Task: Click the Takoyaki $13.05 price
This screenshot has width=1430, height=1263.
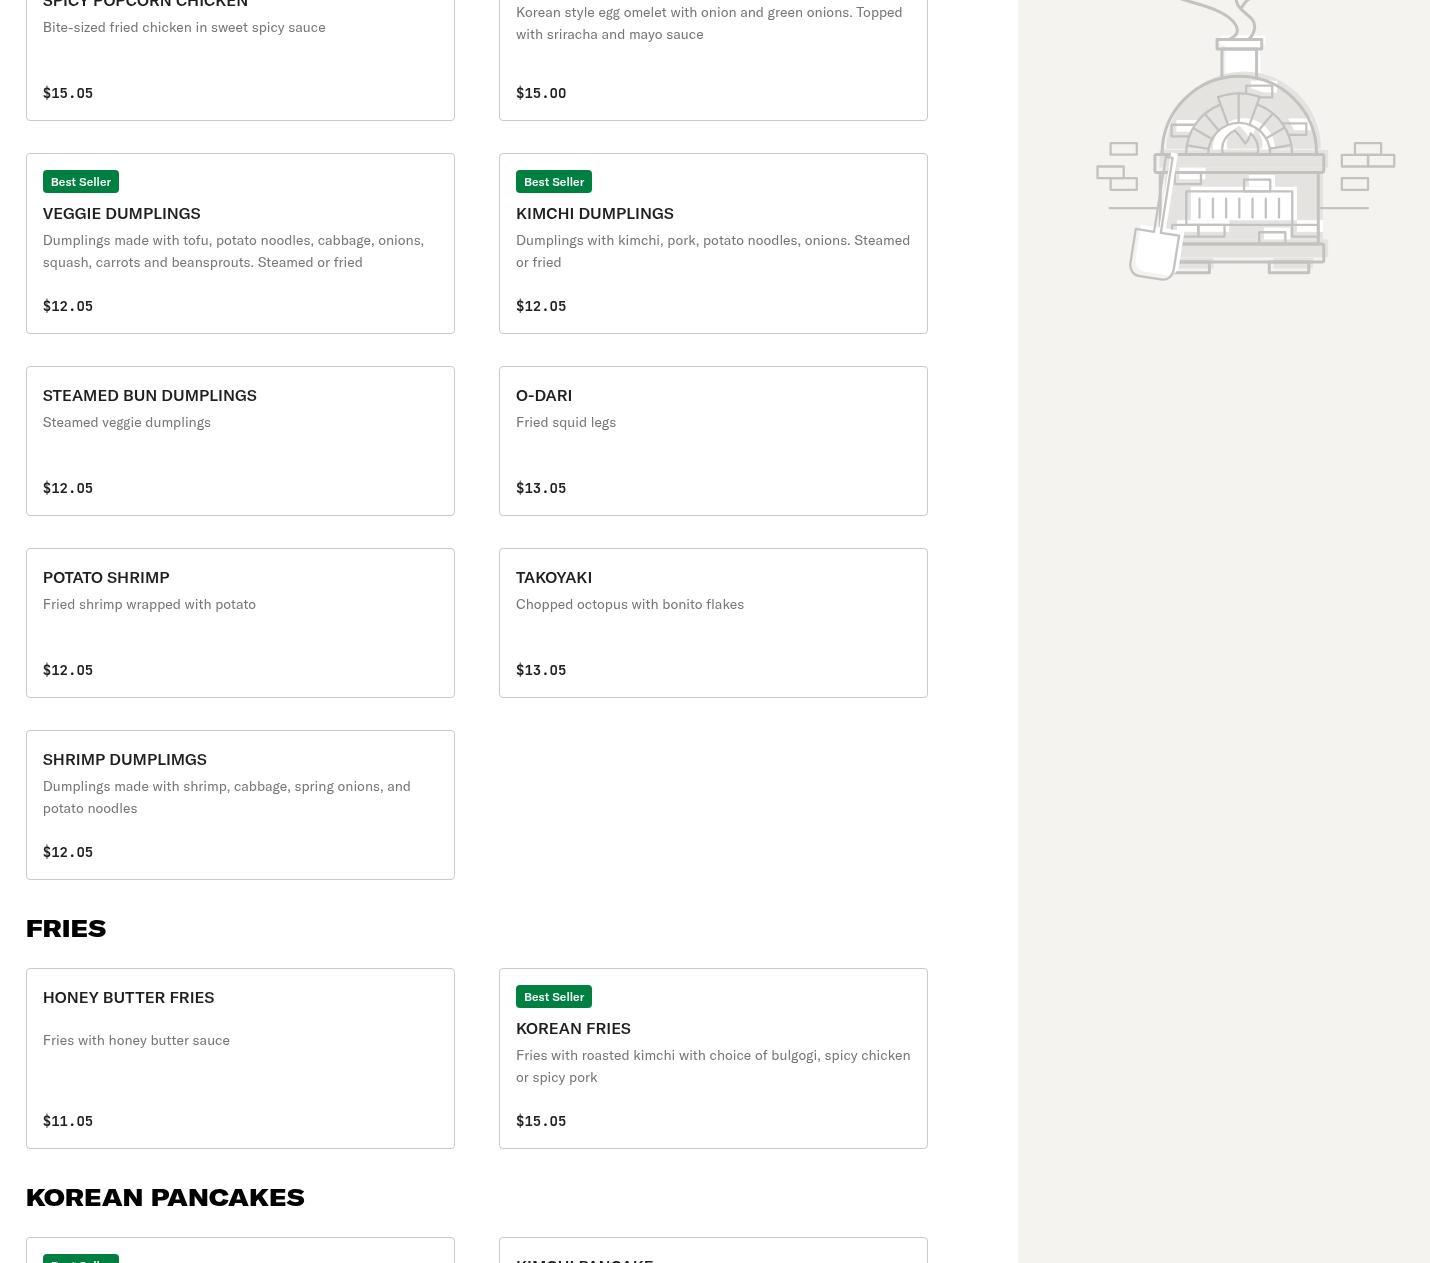Action: [x=541, y=670]
